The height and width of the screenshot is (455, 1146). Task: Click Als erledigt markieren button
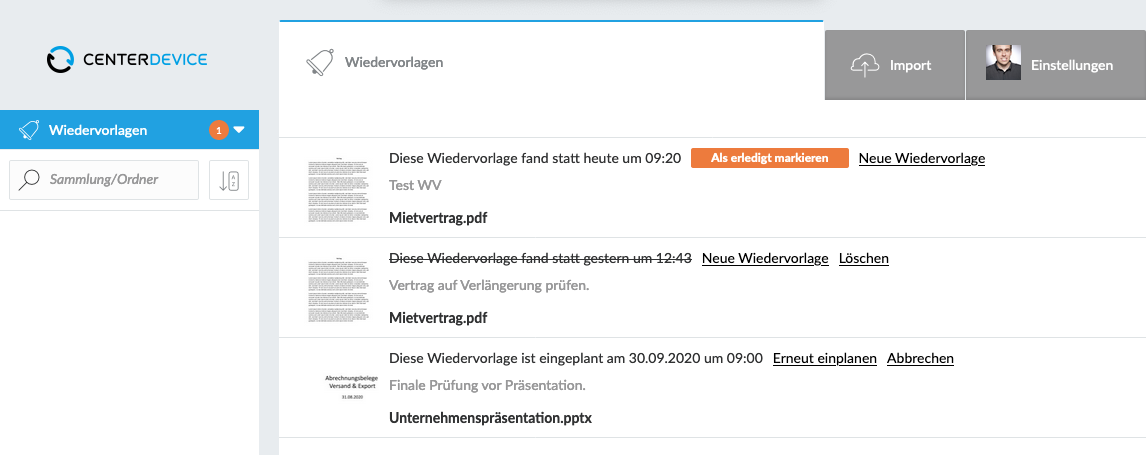point(770,158)
